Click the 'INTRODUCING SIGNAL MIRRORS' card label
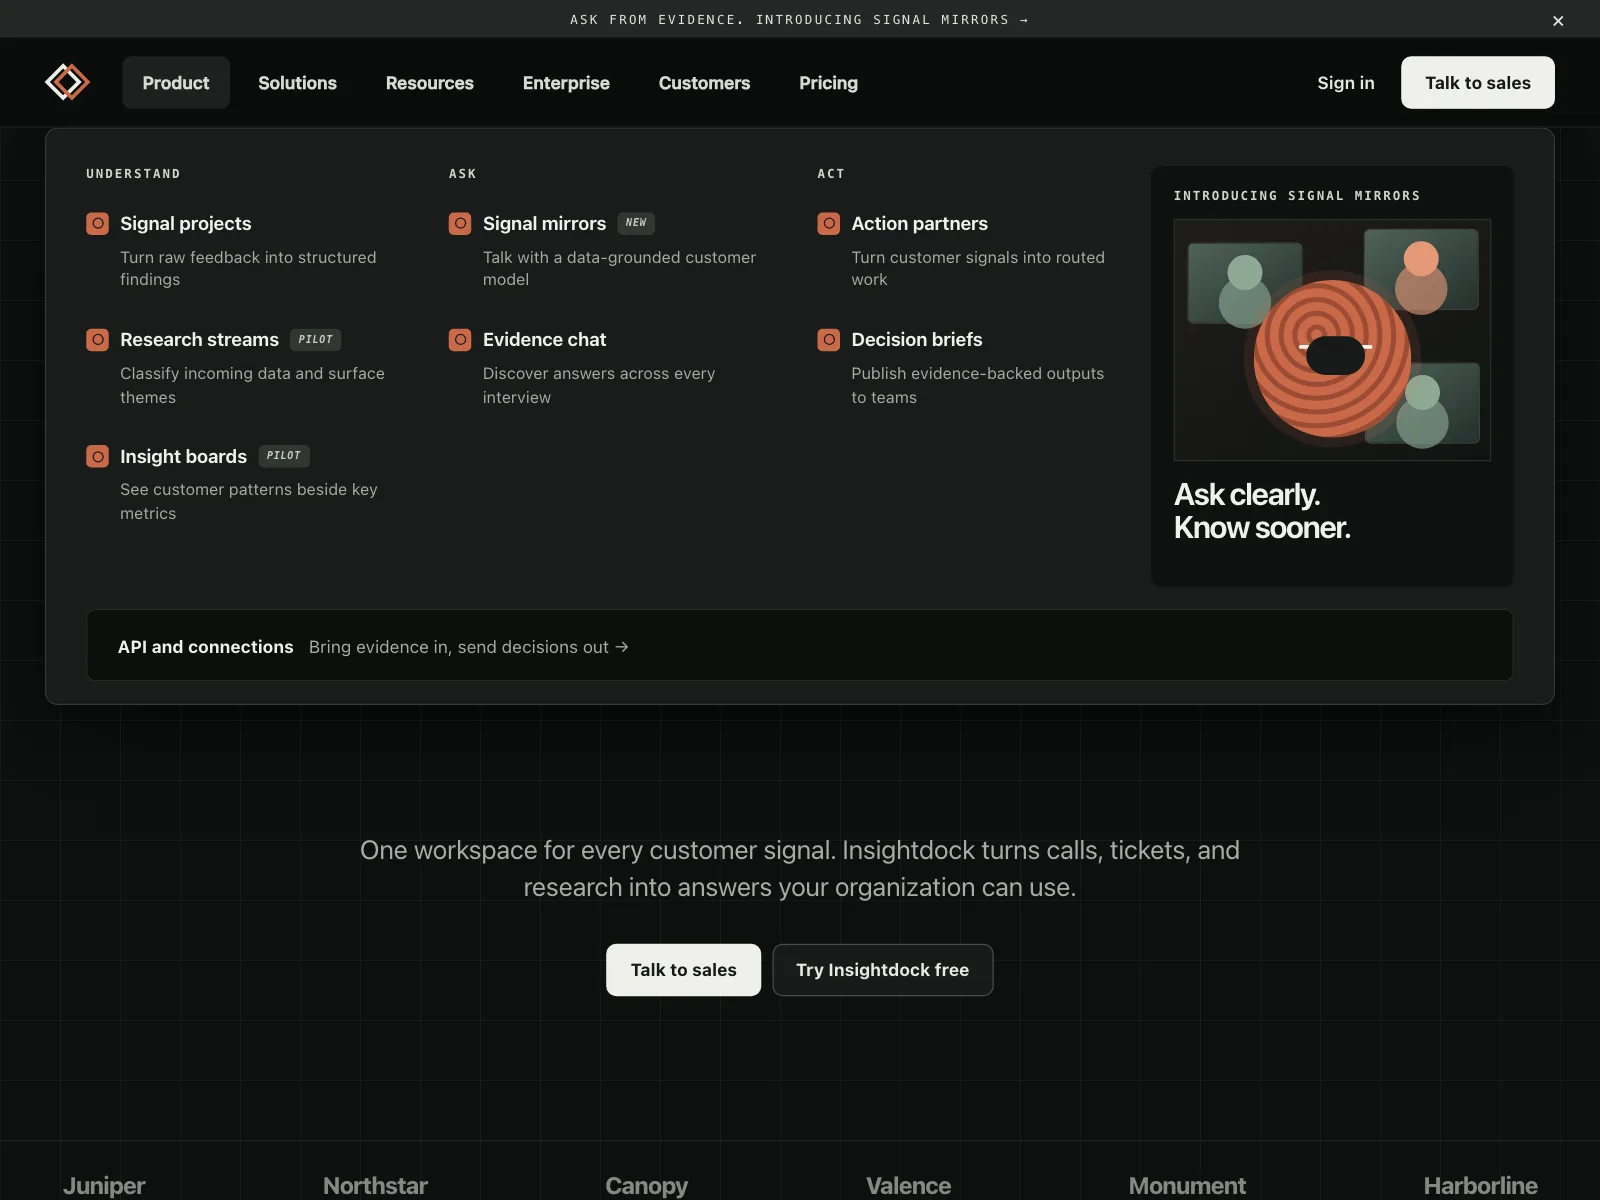Screen dimensions: 1600x1200 click(1297, 196)
